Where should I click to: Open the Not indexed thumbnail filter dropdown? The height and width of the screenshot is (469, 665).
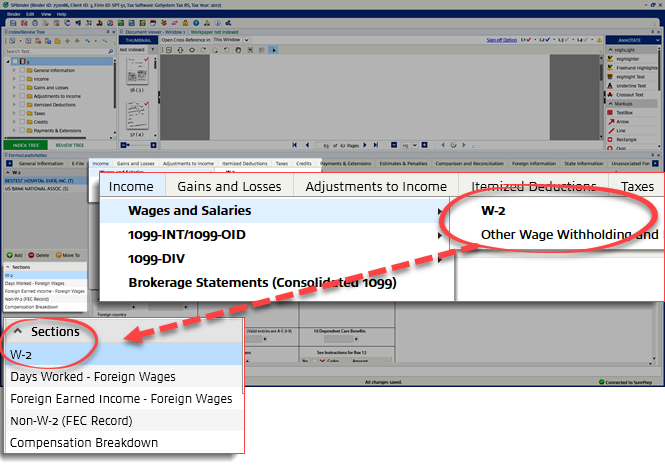coord(153,50)
